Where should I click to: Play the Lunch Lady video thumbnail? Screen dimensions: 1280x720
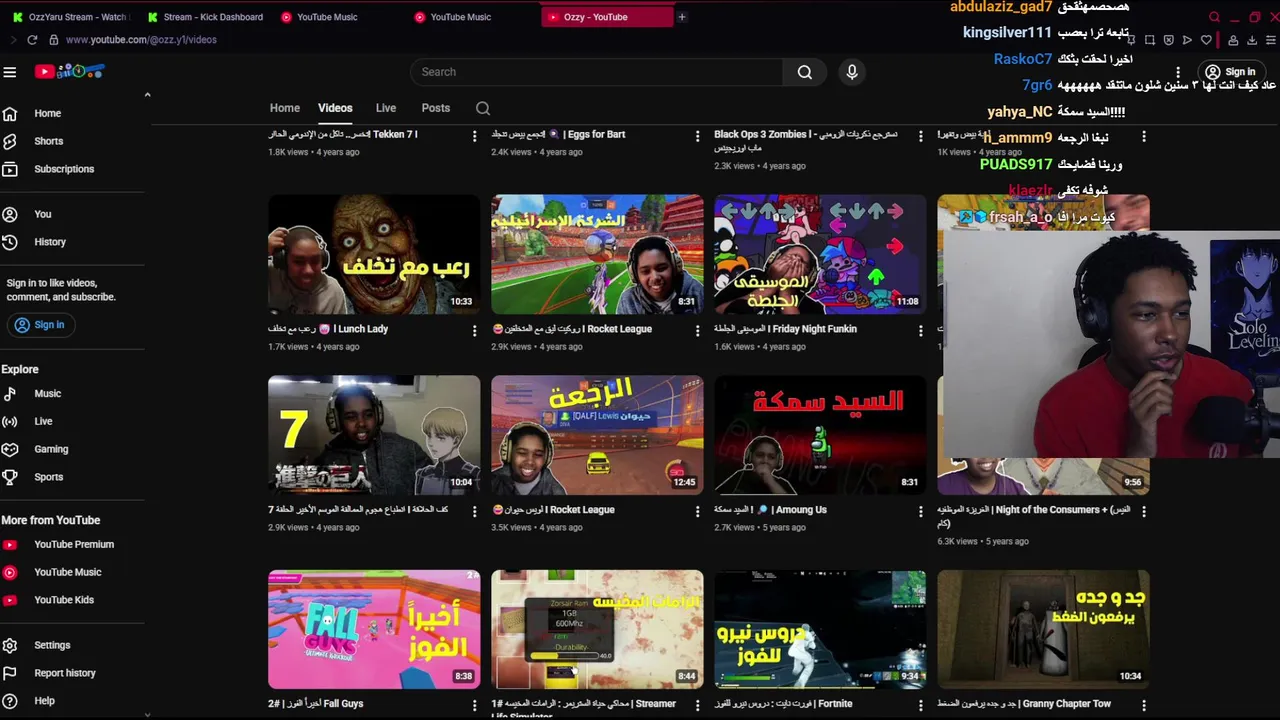(x=374, y=254)
